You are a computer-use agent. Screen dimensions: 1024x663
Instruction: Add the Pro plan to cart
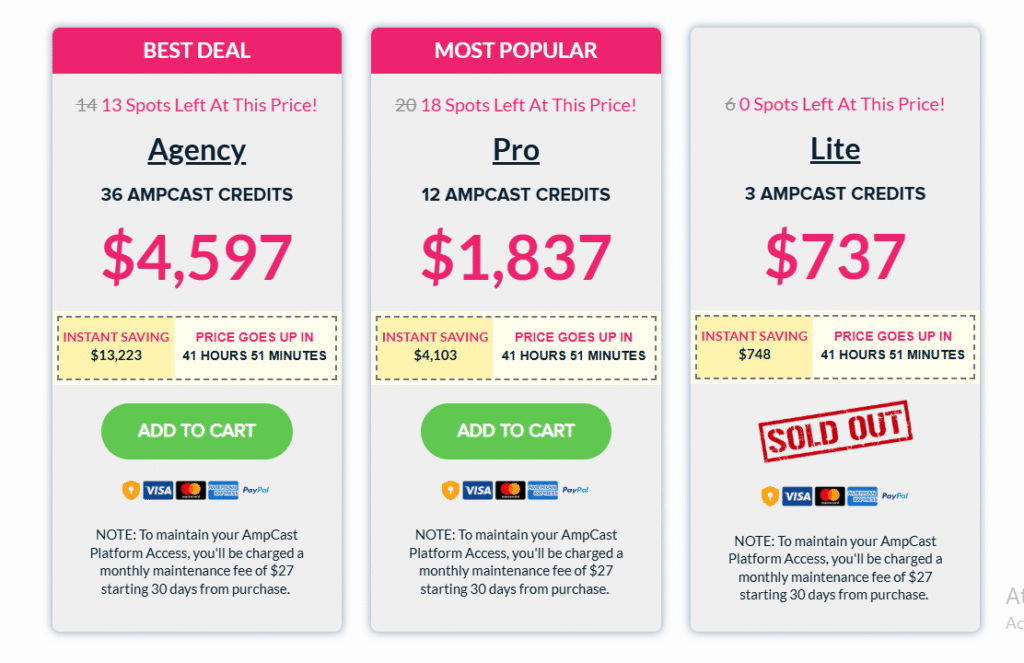click(516, 431)
